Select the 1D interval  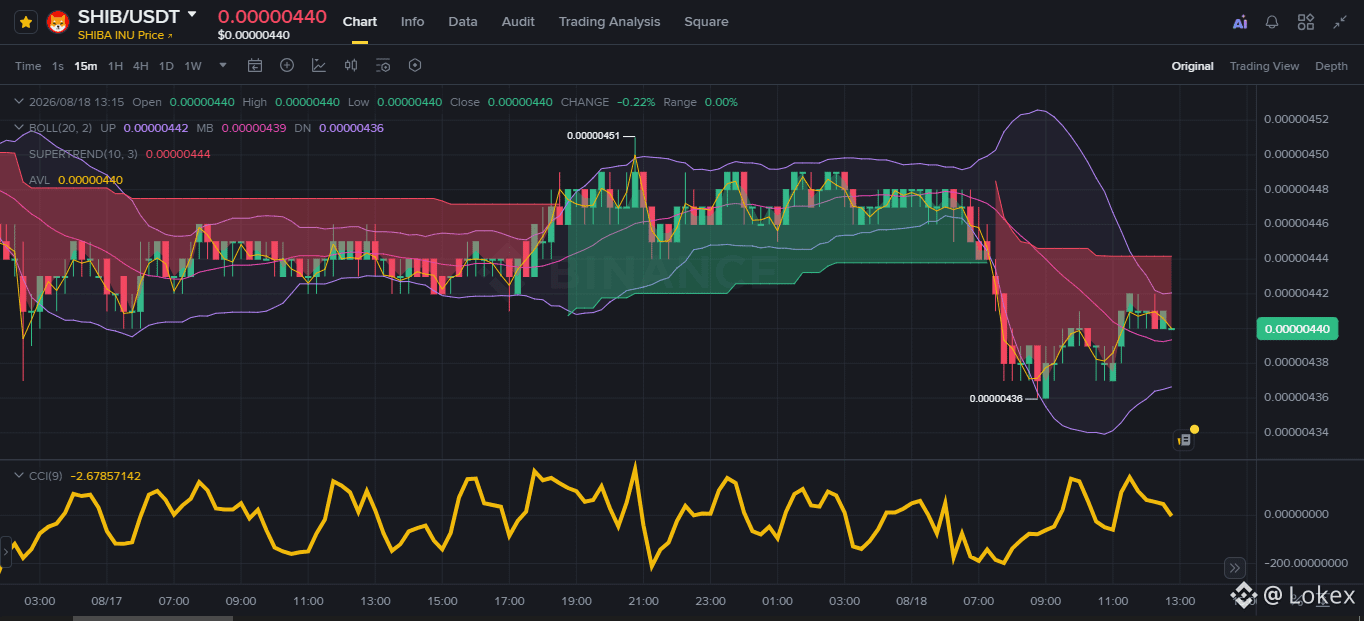166,66
